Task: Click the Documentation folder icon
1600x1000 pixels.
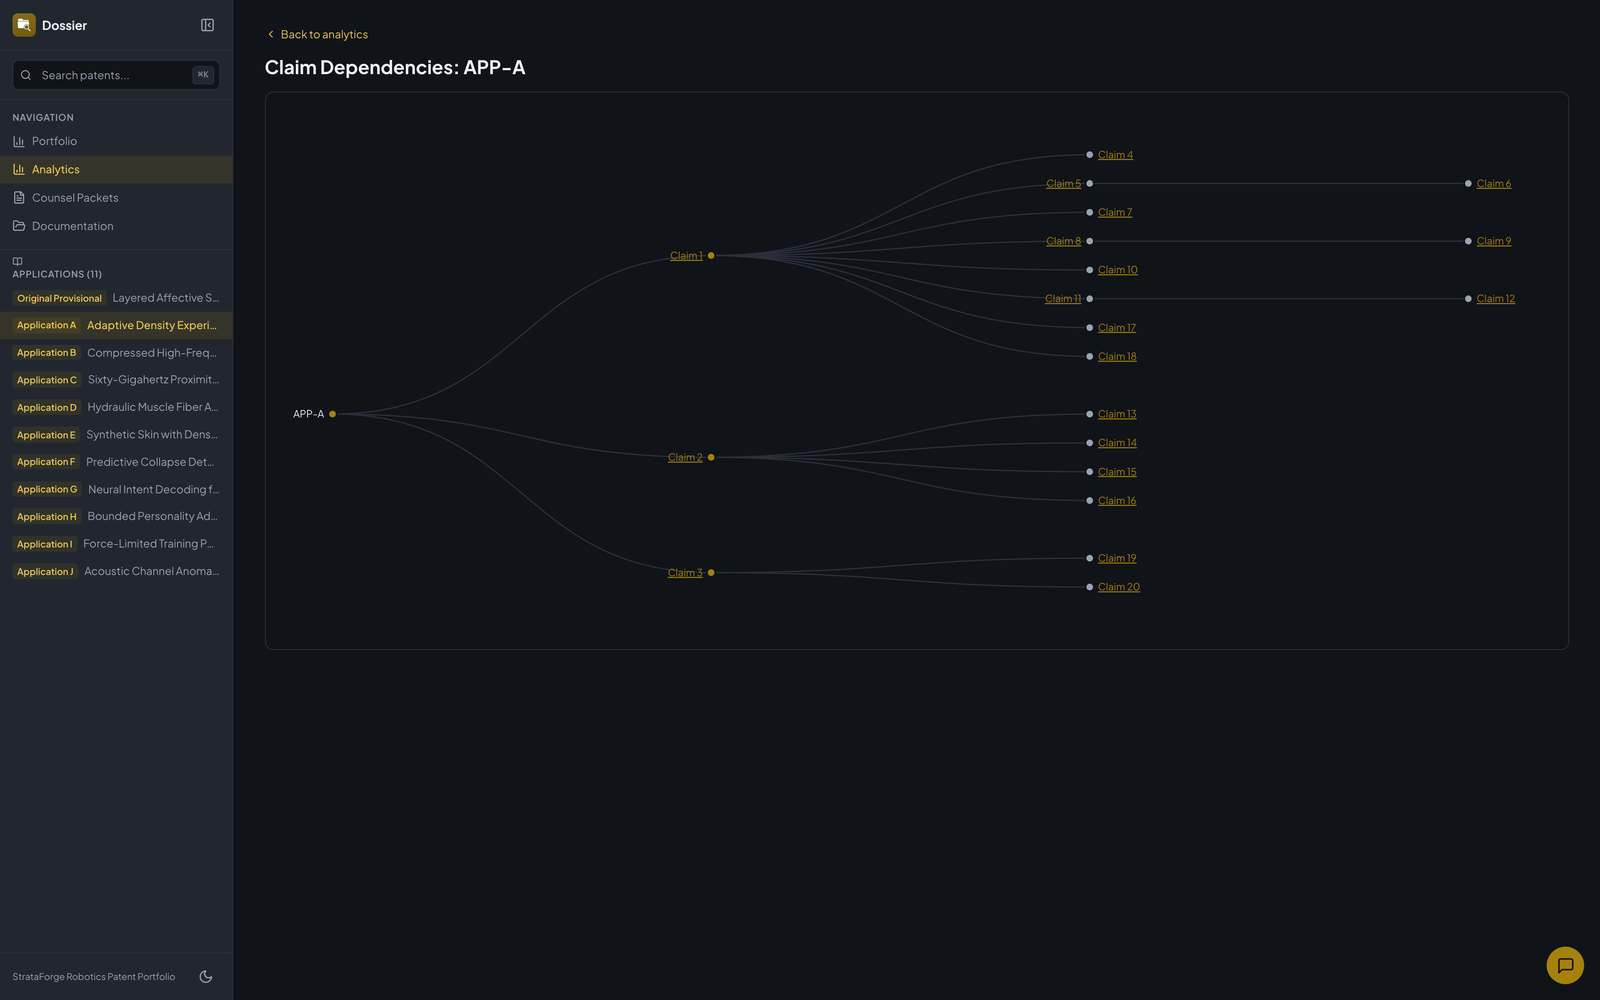Action: pos(19,226)
